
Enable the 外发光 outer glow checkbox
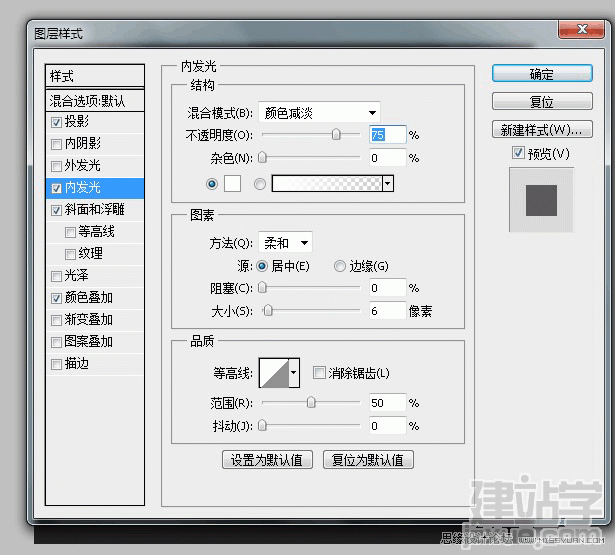point(56,166)
